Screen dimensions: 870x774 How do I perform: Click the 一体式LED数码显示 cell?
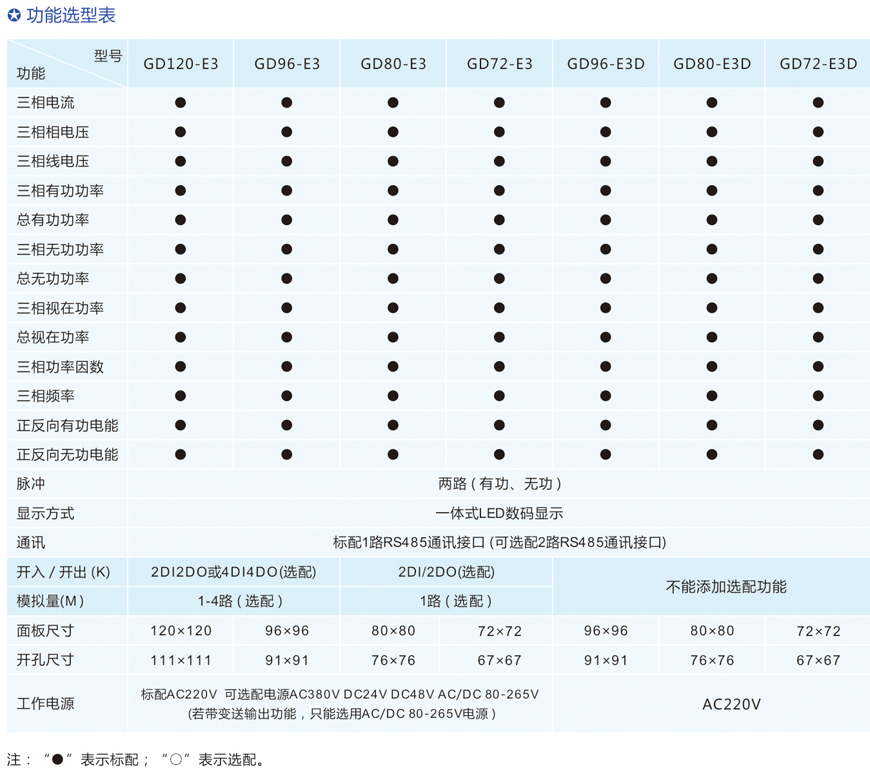pos(499,513)
